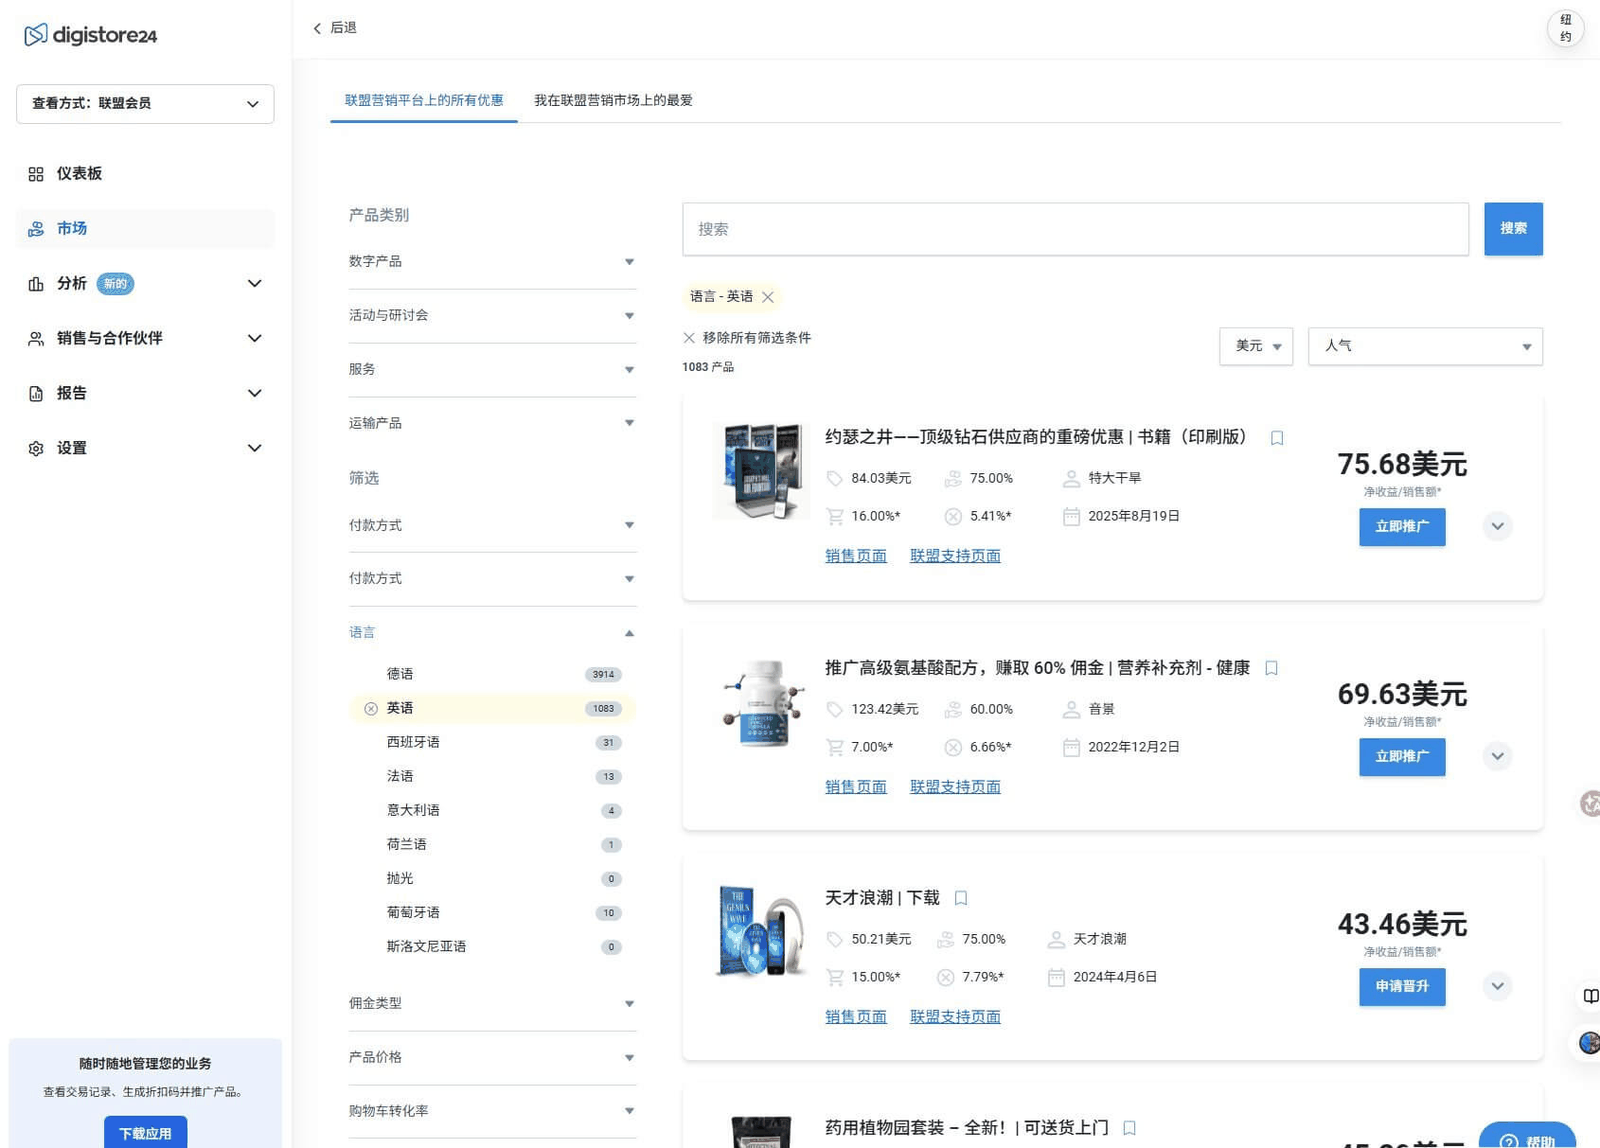Expand the 销售与合作伙伴 sidebar chevron
The height and width of the screenshot is (1148, 1600).
click(254, 339)
